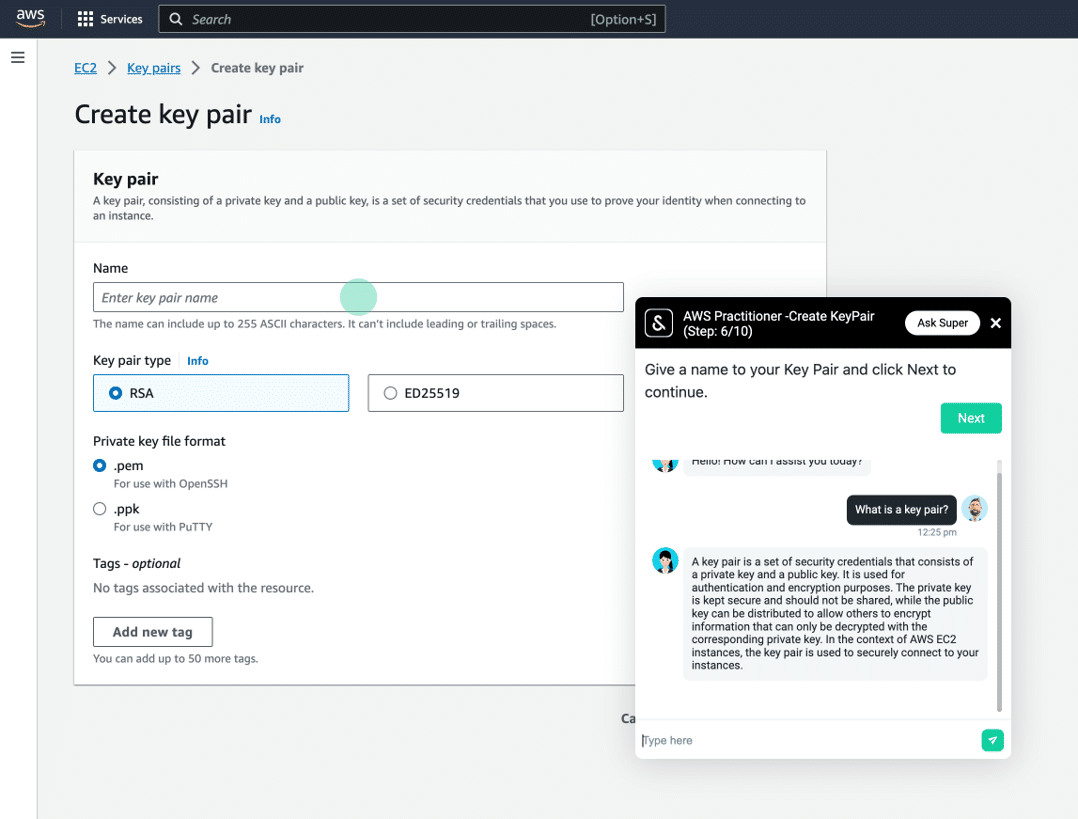This screenshot has height=819, width=1078.
Task: Go to EC2 breadcrumb link
Action: tap(85, 68)
